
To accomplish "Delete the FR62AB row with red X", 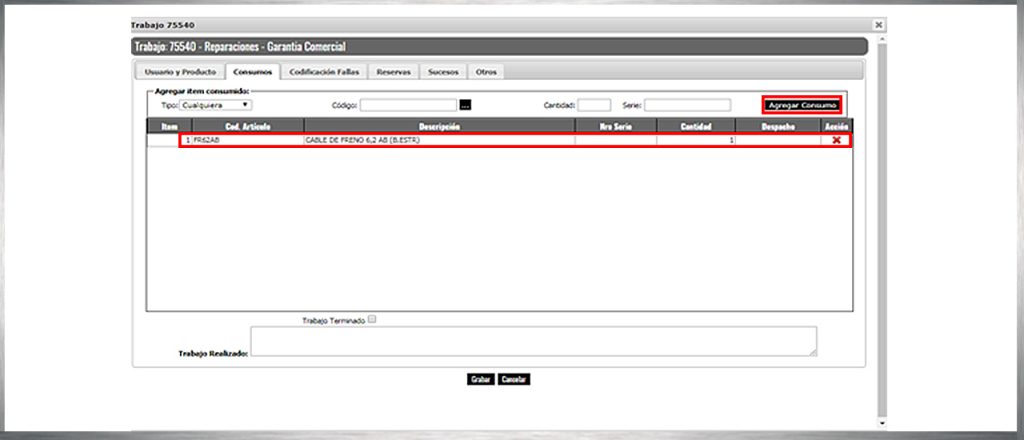I will (x=836, y=141).
